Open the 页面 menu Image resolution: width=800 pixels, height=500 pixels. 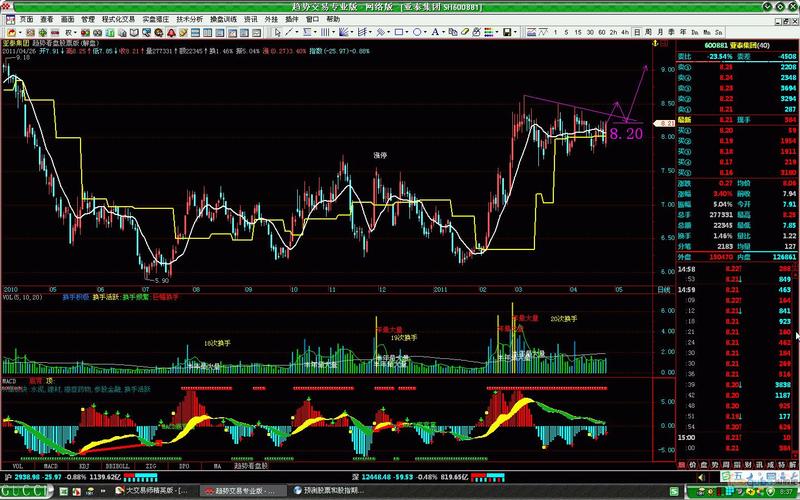(x=27, y=19)
